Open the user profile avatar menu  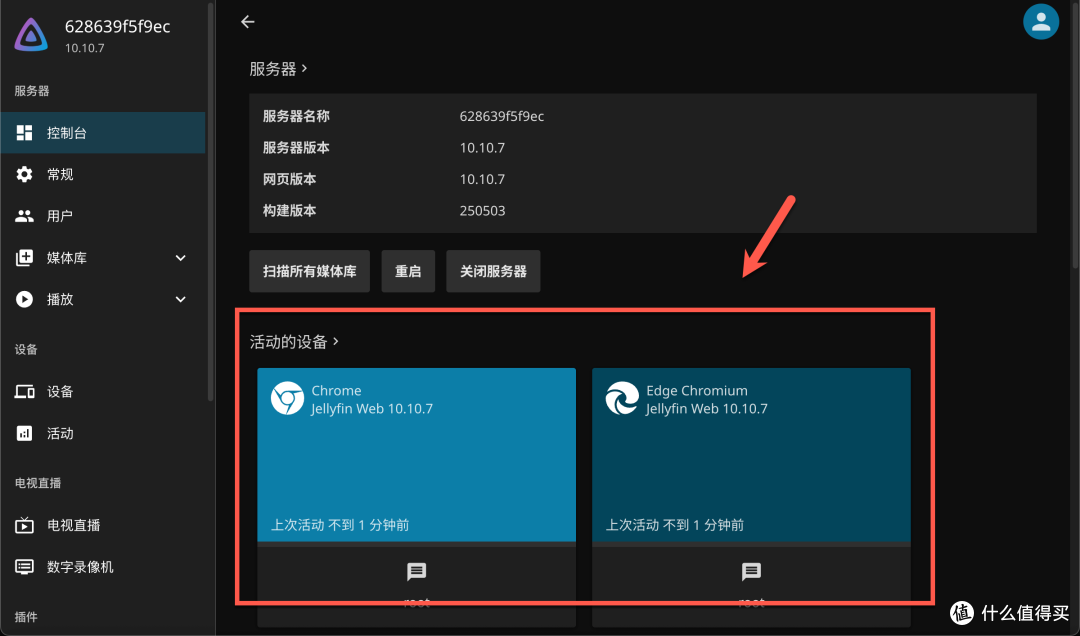[1041, 22]
